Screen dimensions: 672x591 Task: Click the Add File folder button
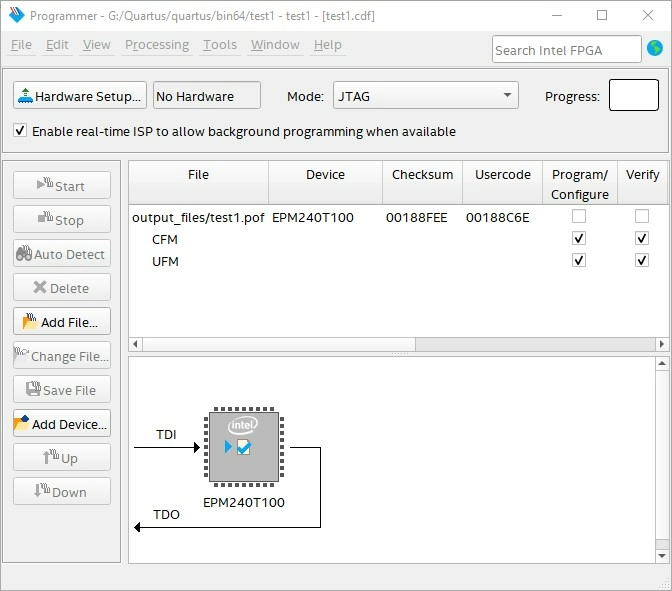62,322
